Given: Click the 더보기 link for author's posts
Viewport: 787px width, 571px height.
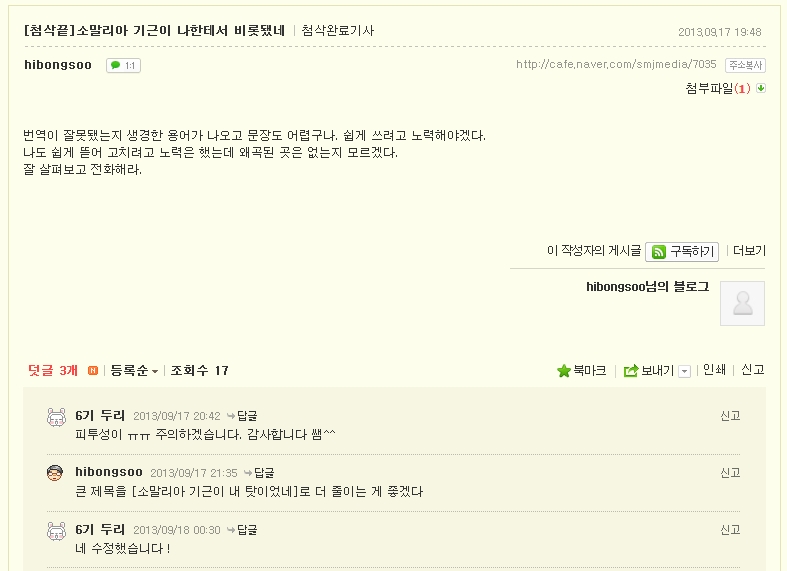Looking at the screenshot, I should 749,251.
